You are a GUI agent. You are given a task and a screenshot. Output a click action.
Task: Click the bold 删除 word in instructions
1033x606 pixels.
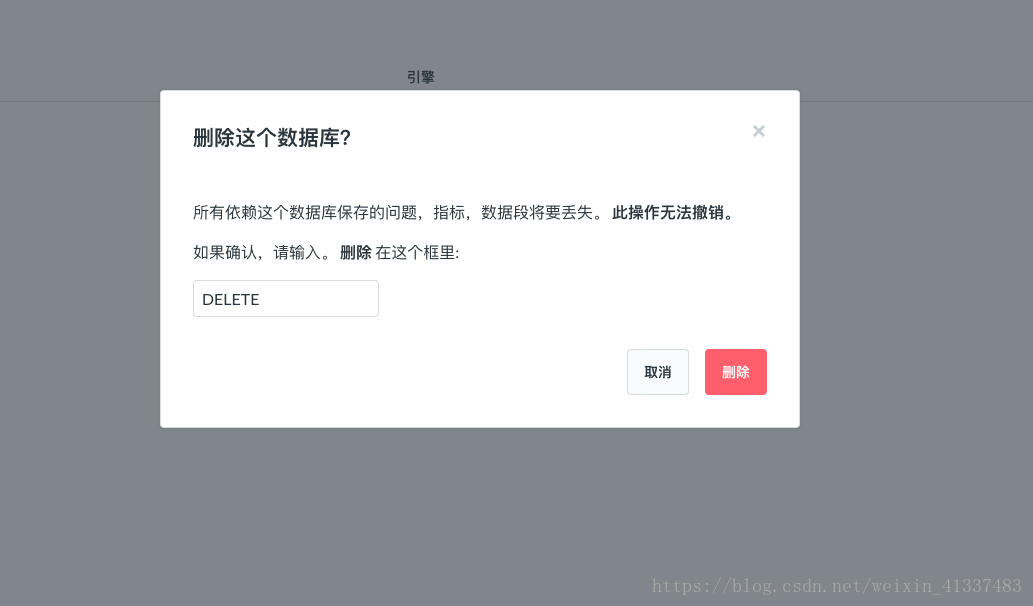(x=356, y=252)
